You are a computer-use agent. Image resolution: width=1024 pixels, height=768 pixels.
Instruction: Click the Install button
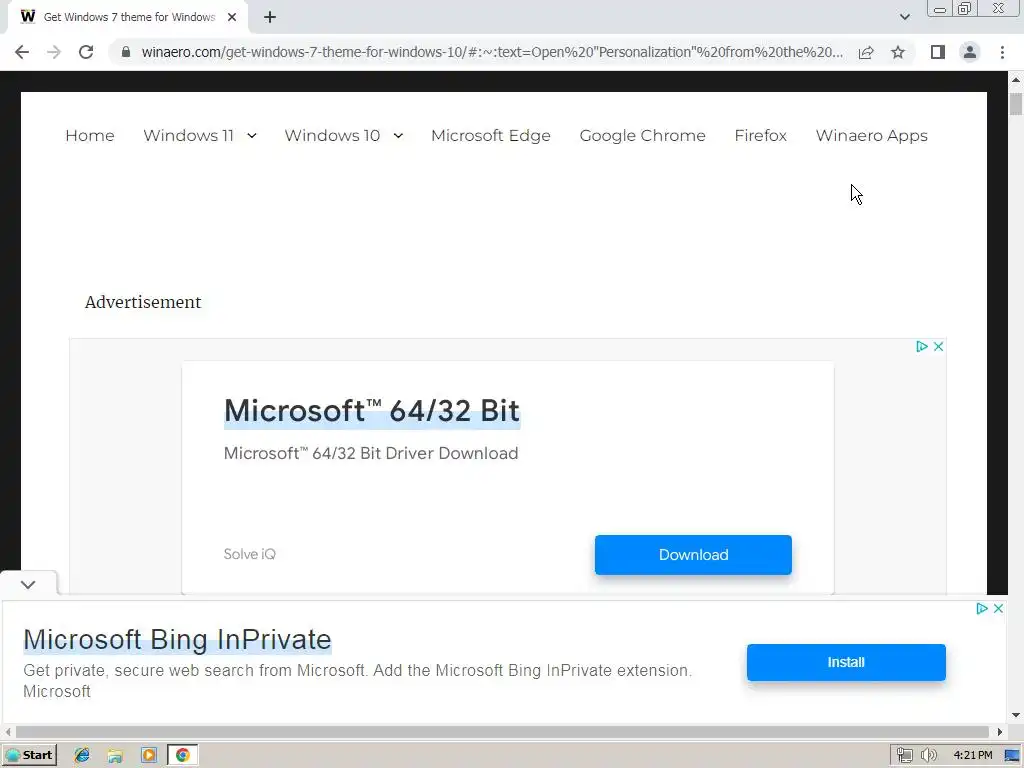(846, 662)
